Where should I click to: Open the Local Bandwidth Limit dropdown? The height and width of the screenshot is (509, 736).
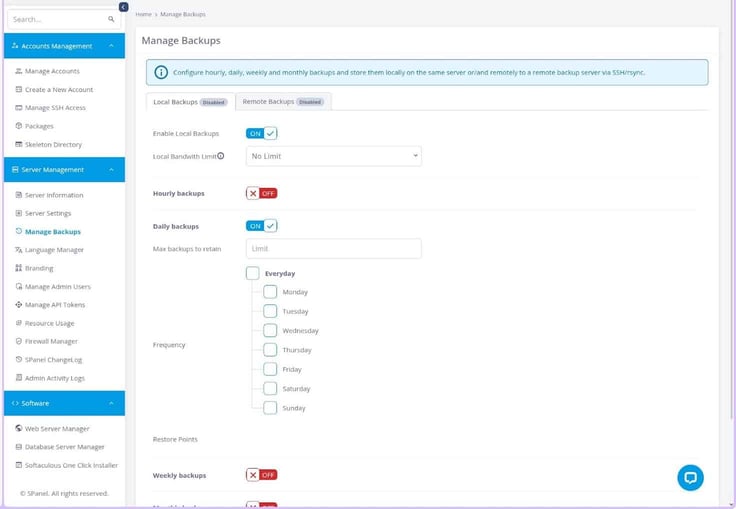(x=334, y=156)
